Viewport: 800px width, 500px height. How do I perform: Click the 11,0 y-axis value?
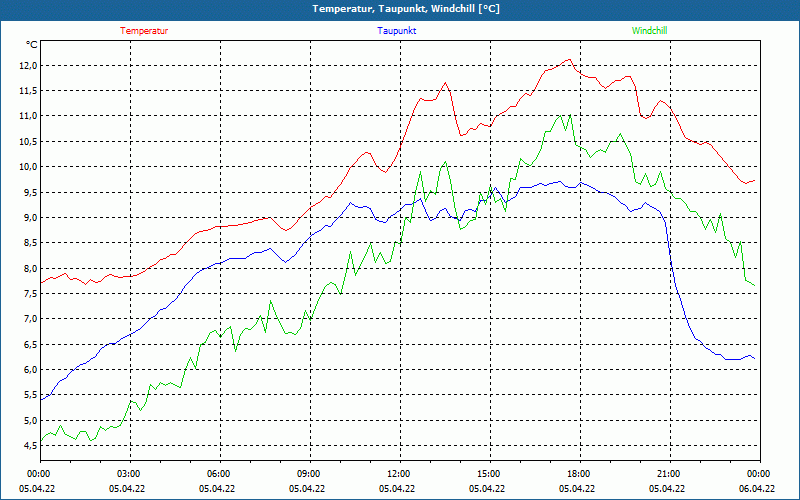[29, 116]
